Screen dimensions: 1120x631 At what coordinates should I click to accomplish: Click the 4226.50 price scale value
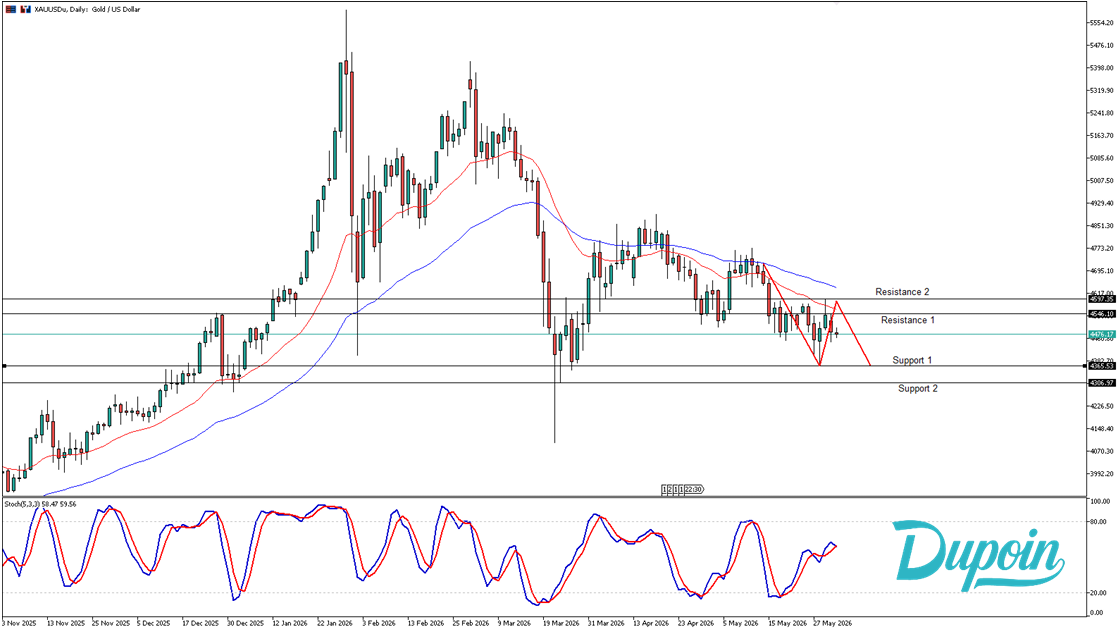click(1101, 406)
